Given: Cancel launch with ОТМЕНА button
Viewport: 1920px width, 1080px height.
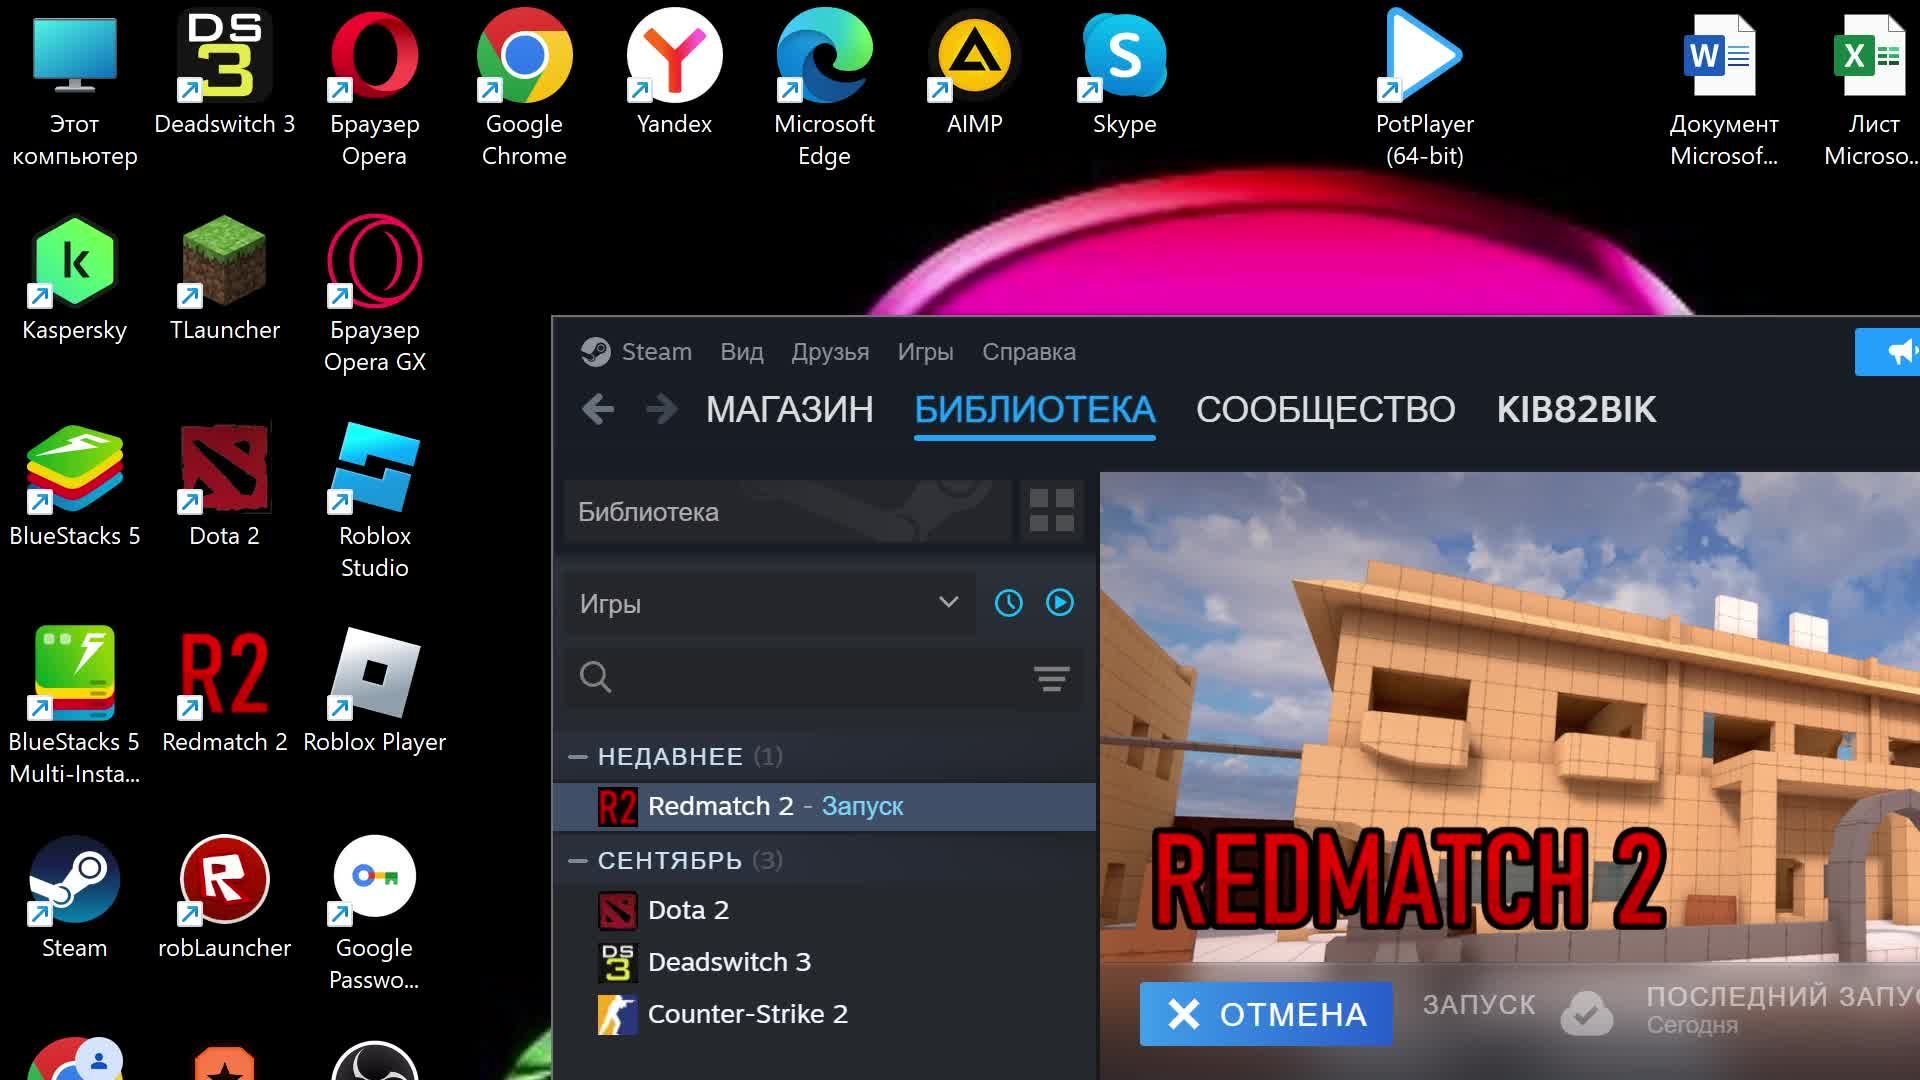Looking at the screenshot, I should pos(1266,1014).
